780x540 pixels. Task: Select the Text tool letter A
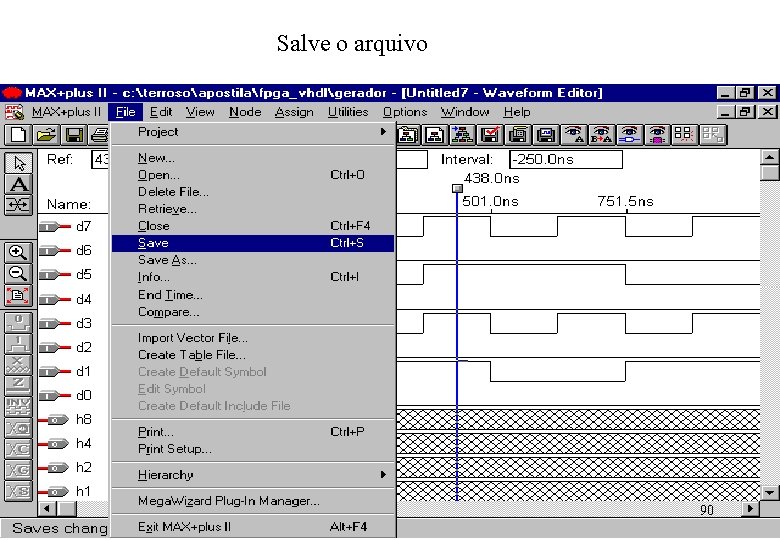[x=18, y=184]
